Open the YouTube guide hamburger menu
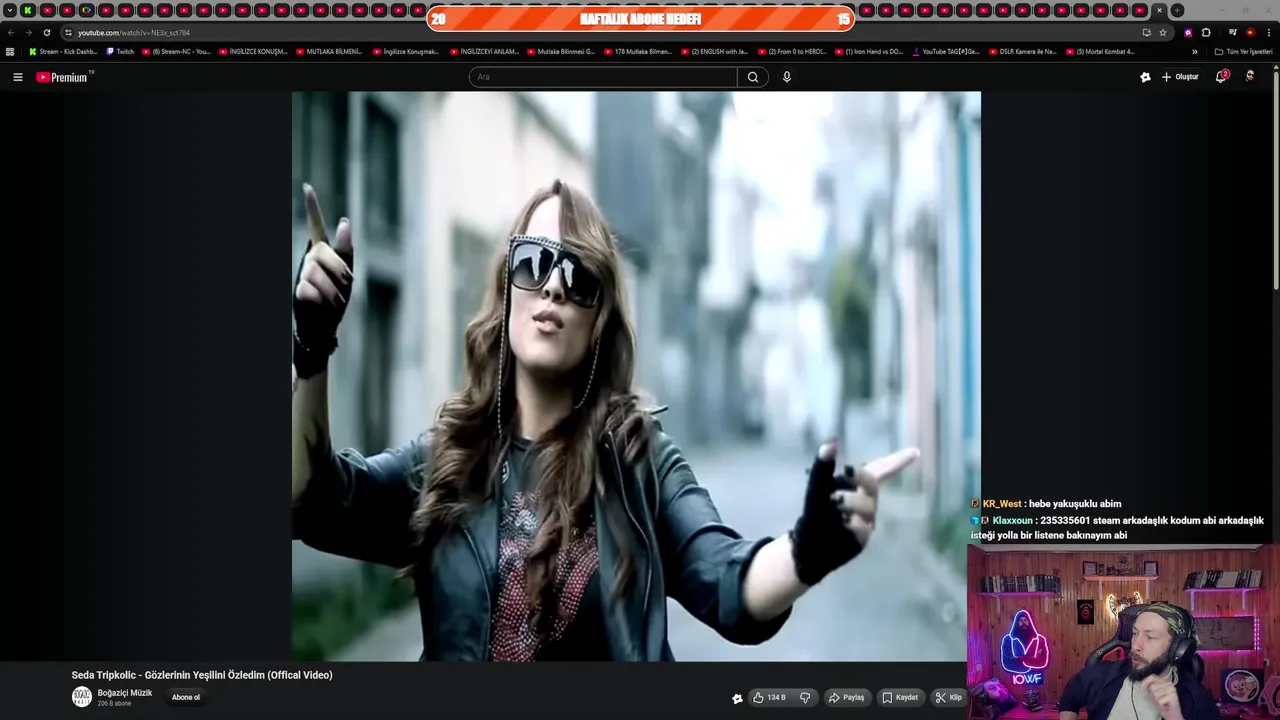The height and width of the screenshot is (720, 1280). tap(17, 77)
